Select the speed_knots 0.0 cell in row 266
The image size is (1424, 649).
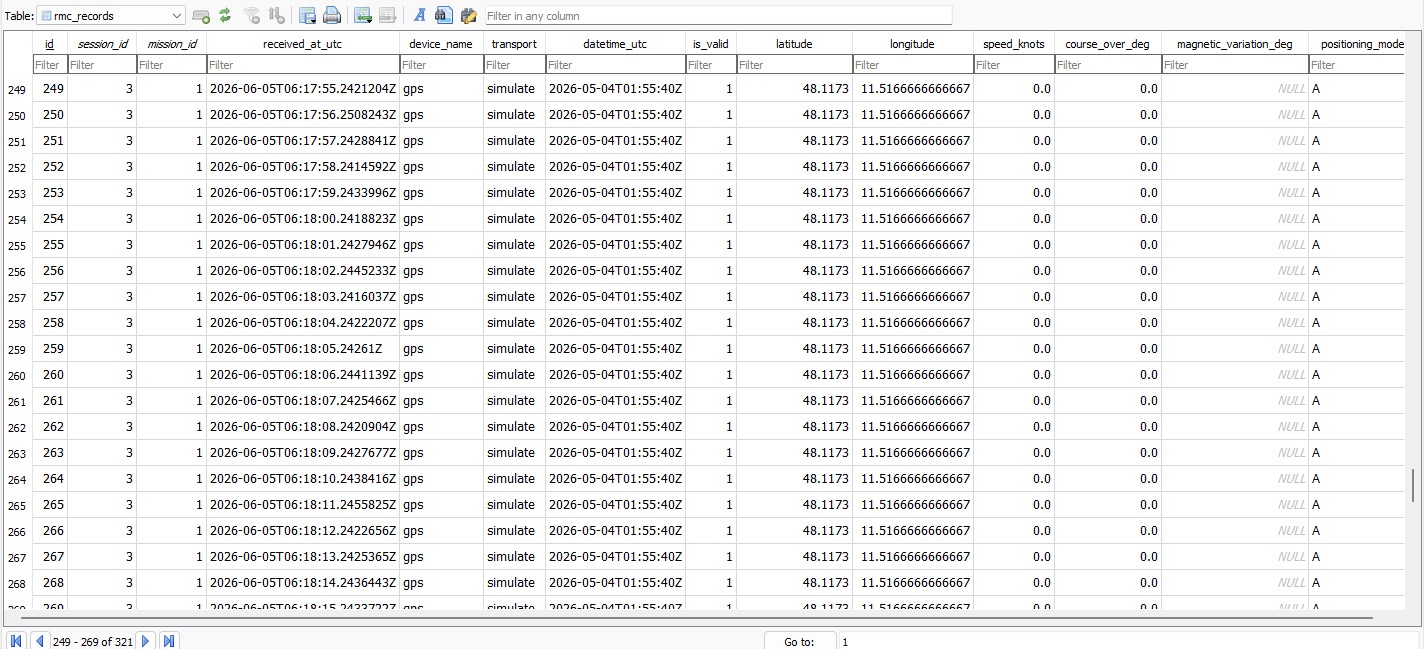point(1014,531)
